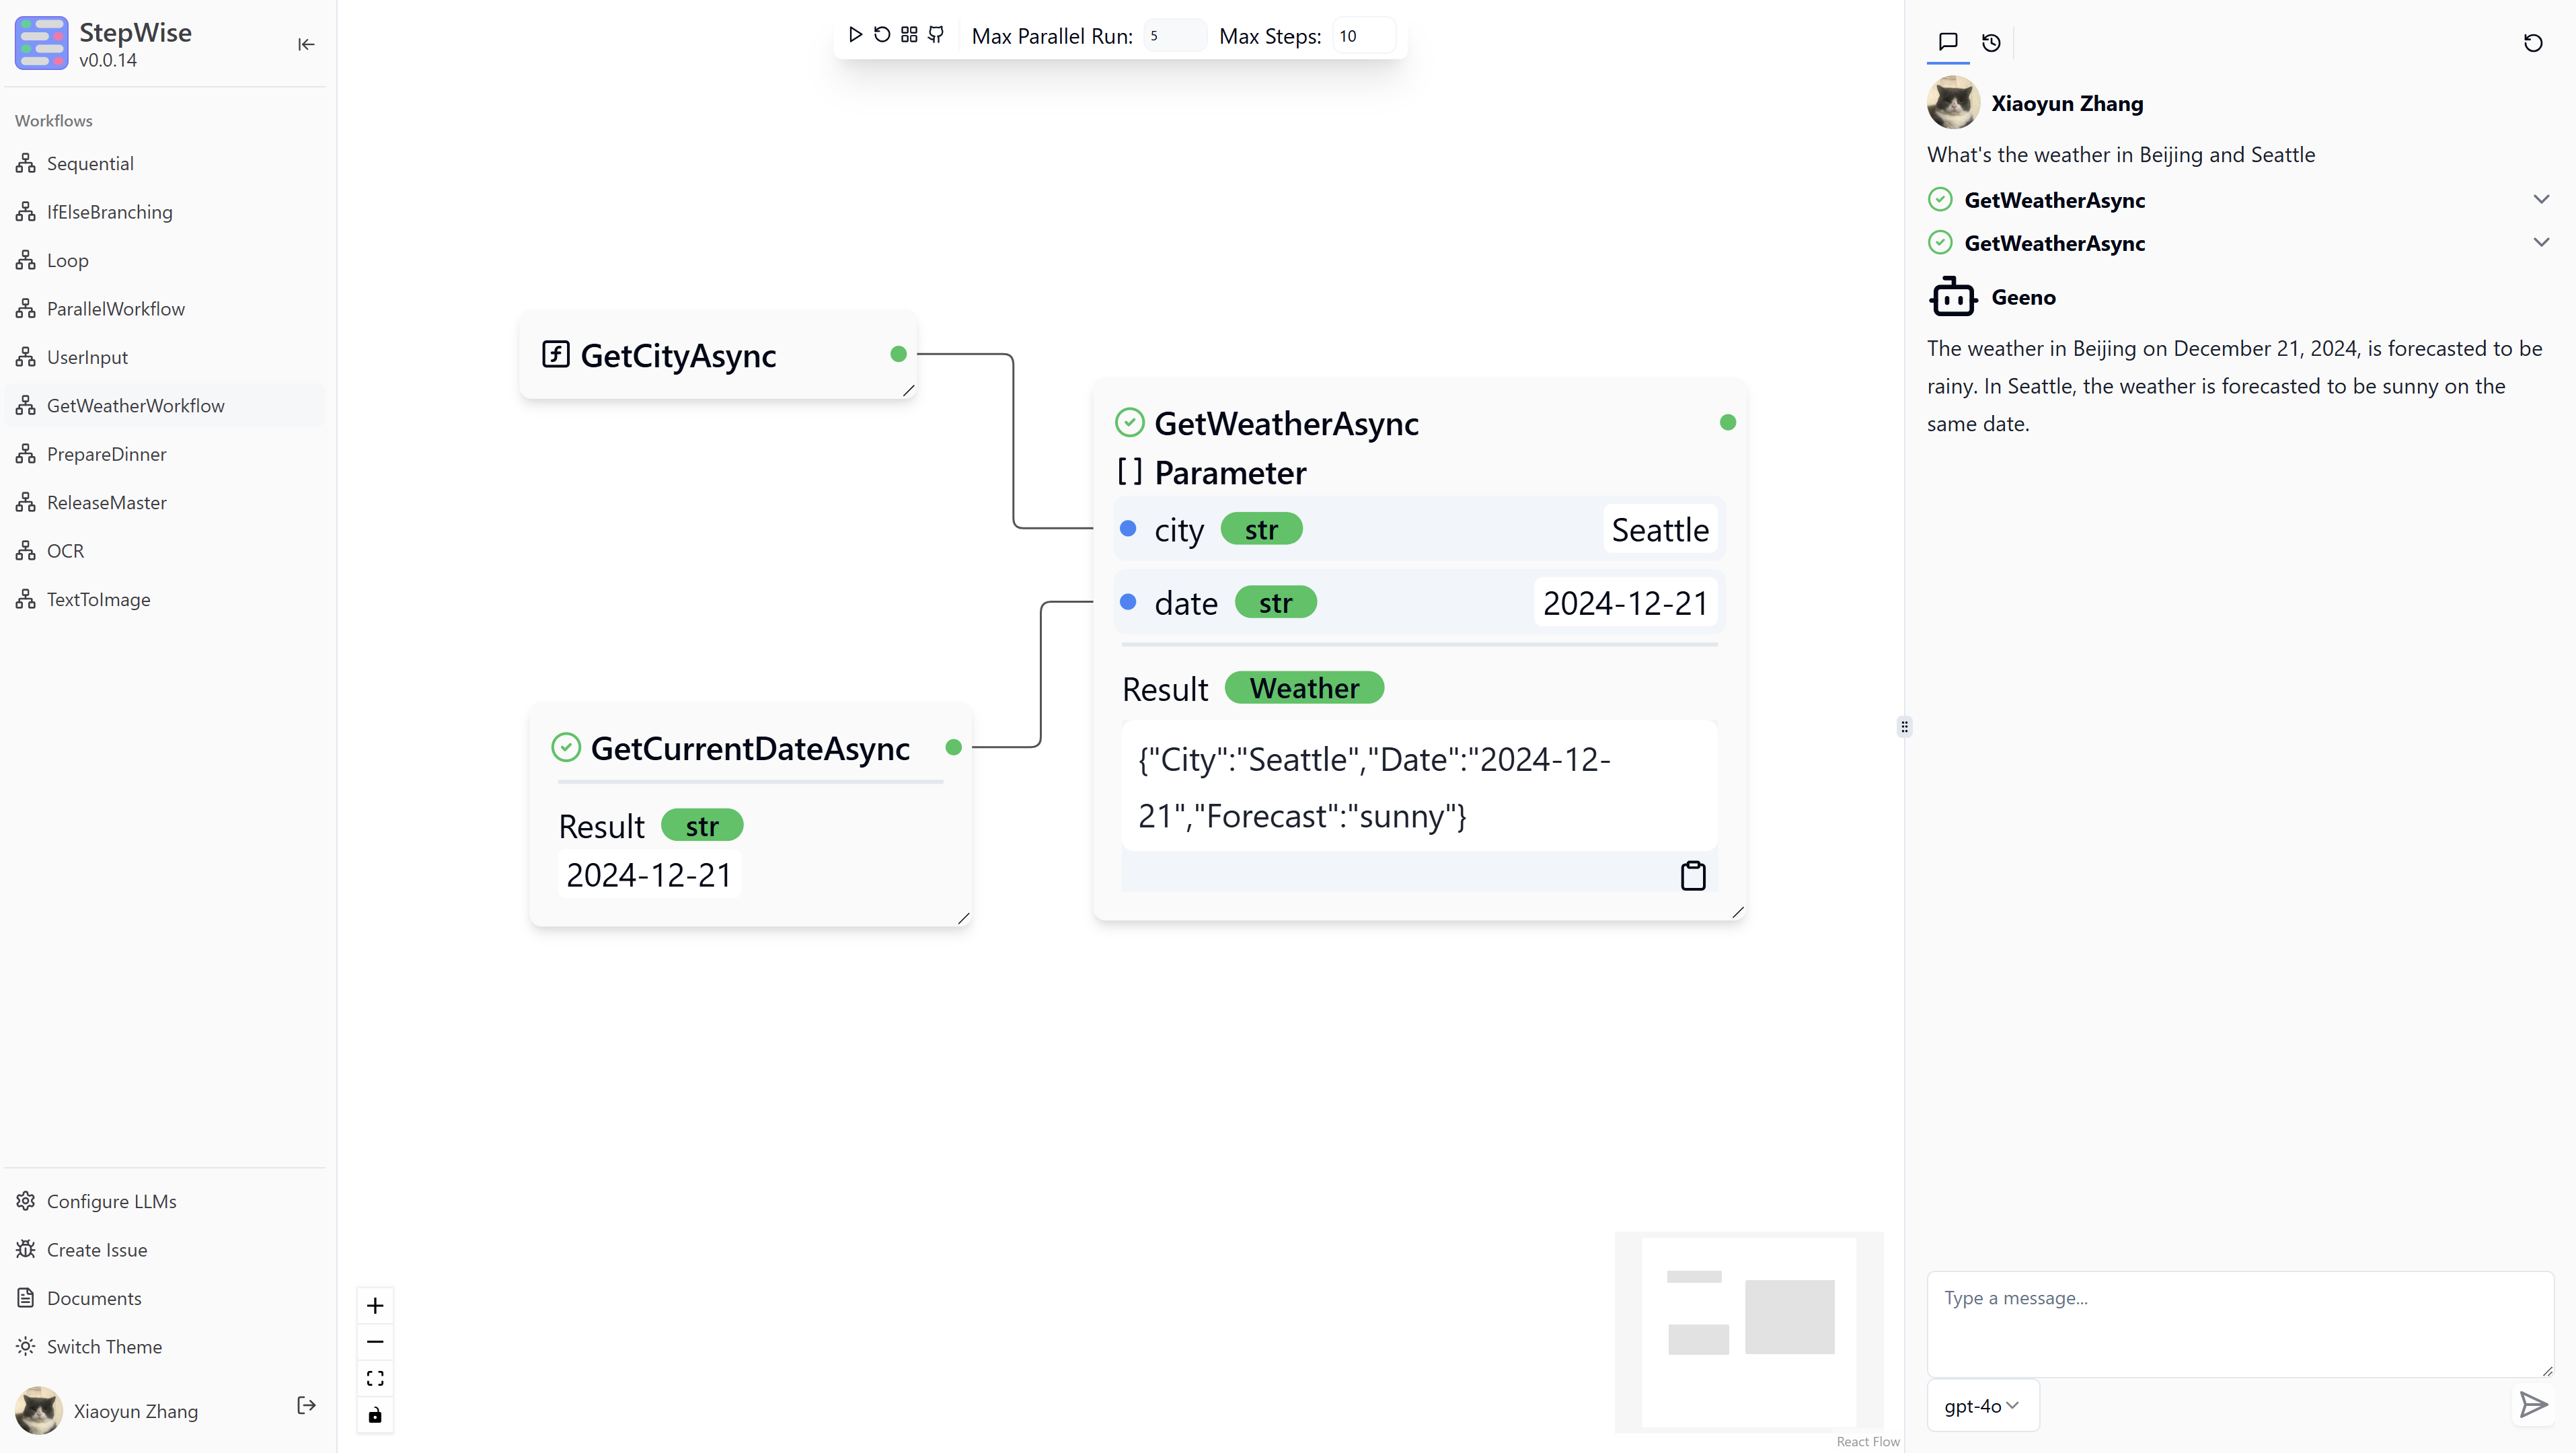Click the grid layout icon in the toolbar
This screenshot has height=1453, width=2576.
pyautogui.click(x=909, y=35)
